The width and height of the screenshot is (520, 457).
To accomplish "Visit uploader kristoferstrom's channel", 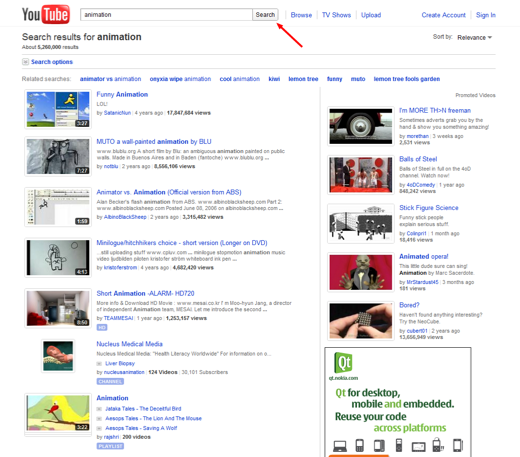I will click(x=120, y=268).
